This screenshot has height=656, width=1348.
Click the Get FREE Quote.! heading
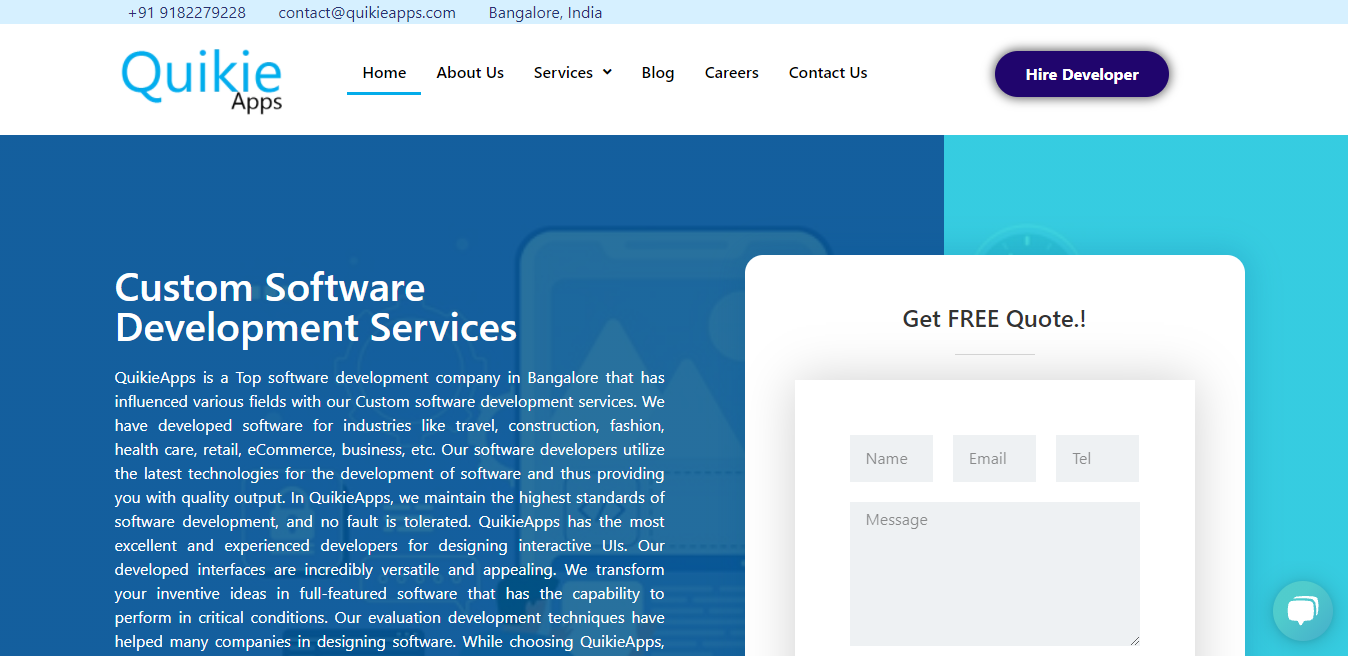pyautogui.click(x=994, y=319)
